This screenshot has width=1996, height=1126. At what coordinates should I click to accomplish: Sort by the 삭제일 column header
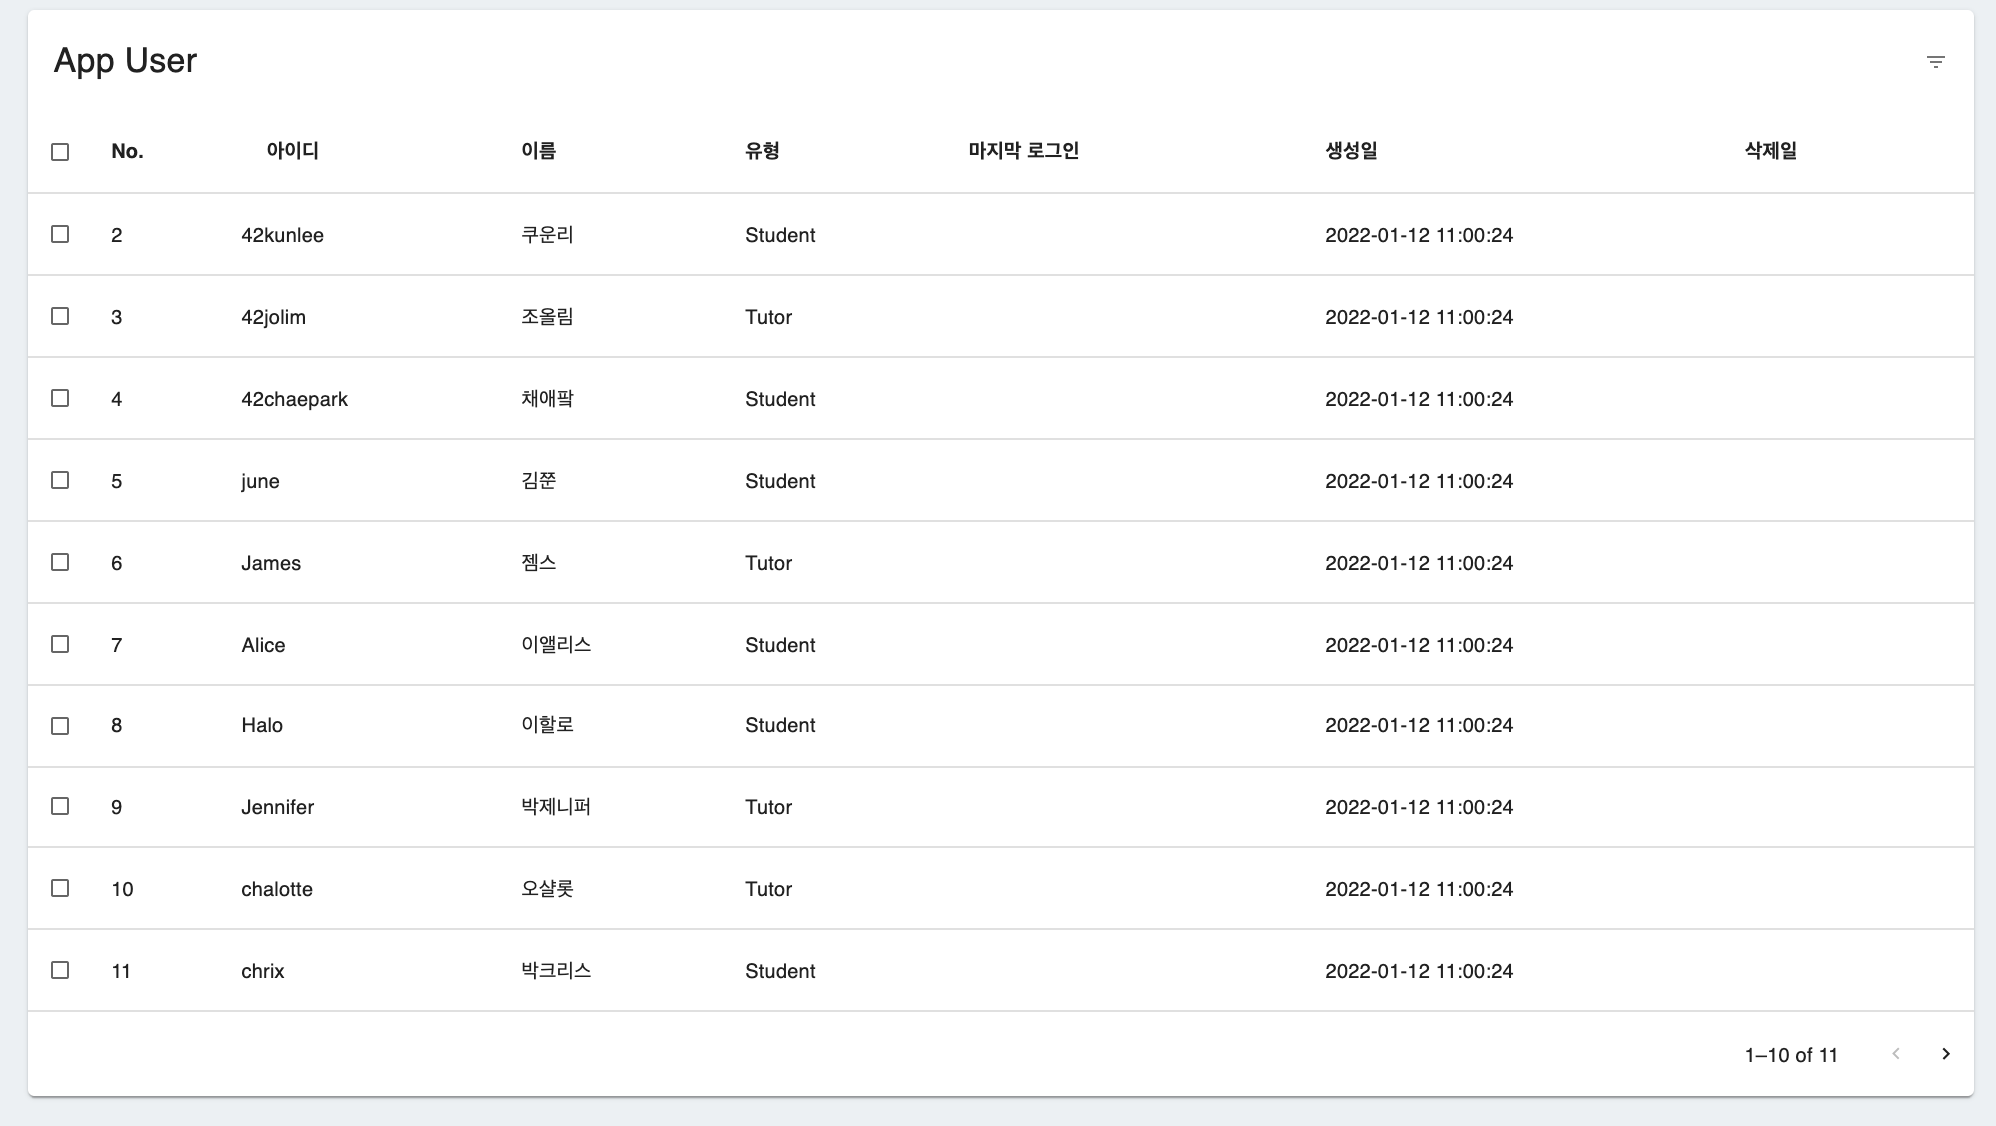point(1771,150)
